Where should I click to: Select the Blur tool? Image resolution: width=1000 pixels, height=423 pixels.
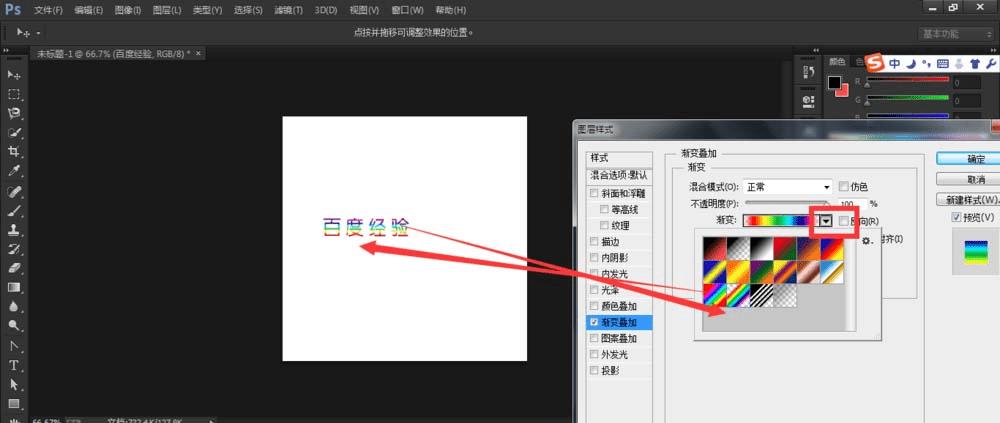[x=14, y=306]
